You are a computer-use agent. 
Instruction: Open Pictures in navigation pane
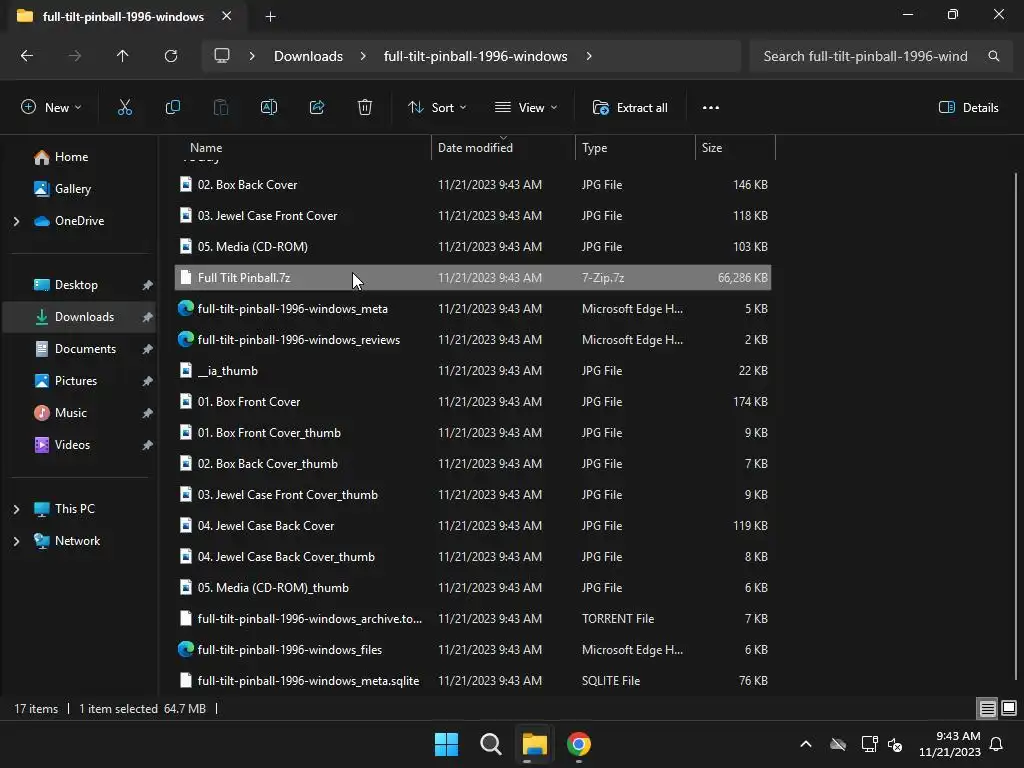(x=78, y=381)
